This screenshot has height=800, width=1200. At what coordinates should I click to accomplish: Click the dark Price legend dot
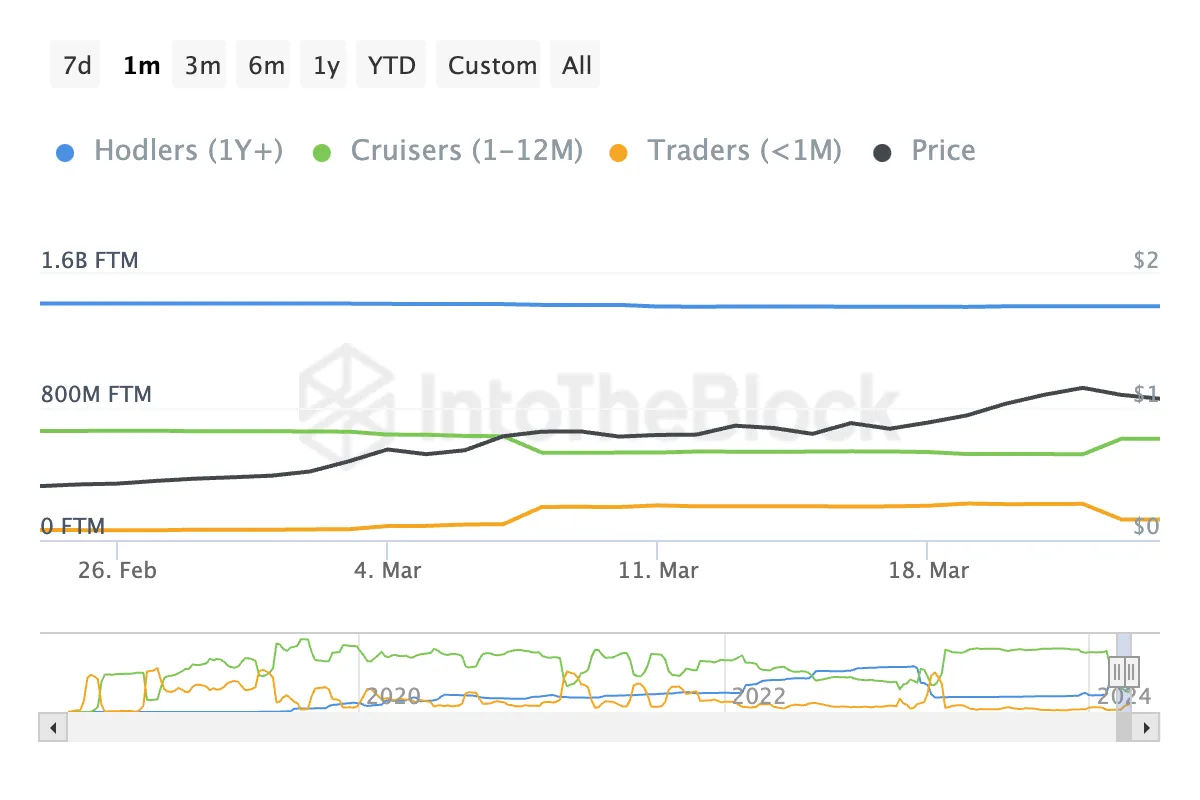883,153
